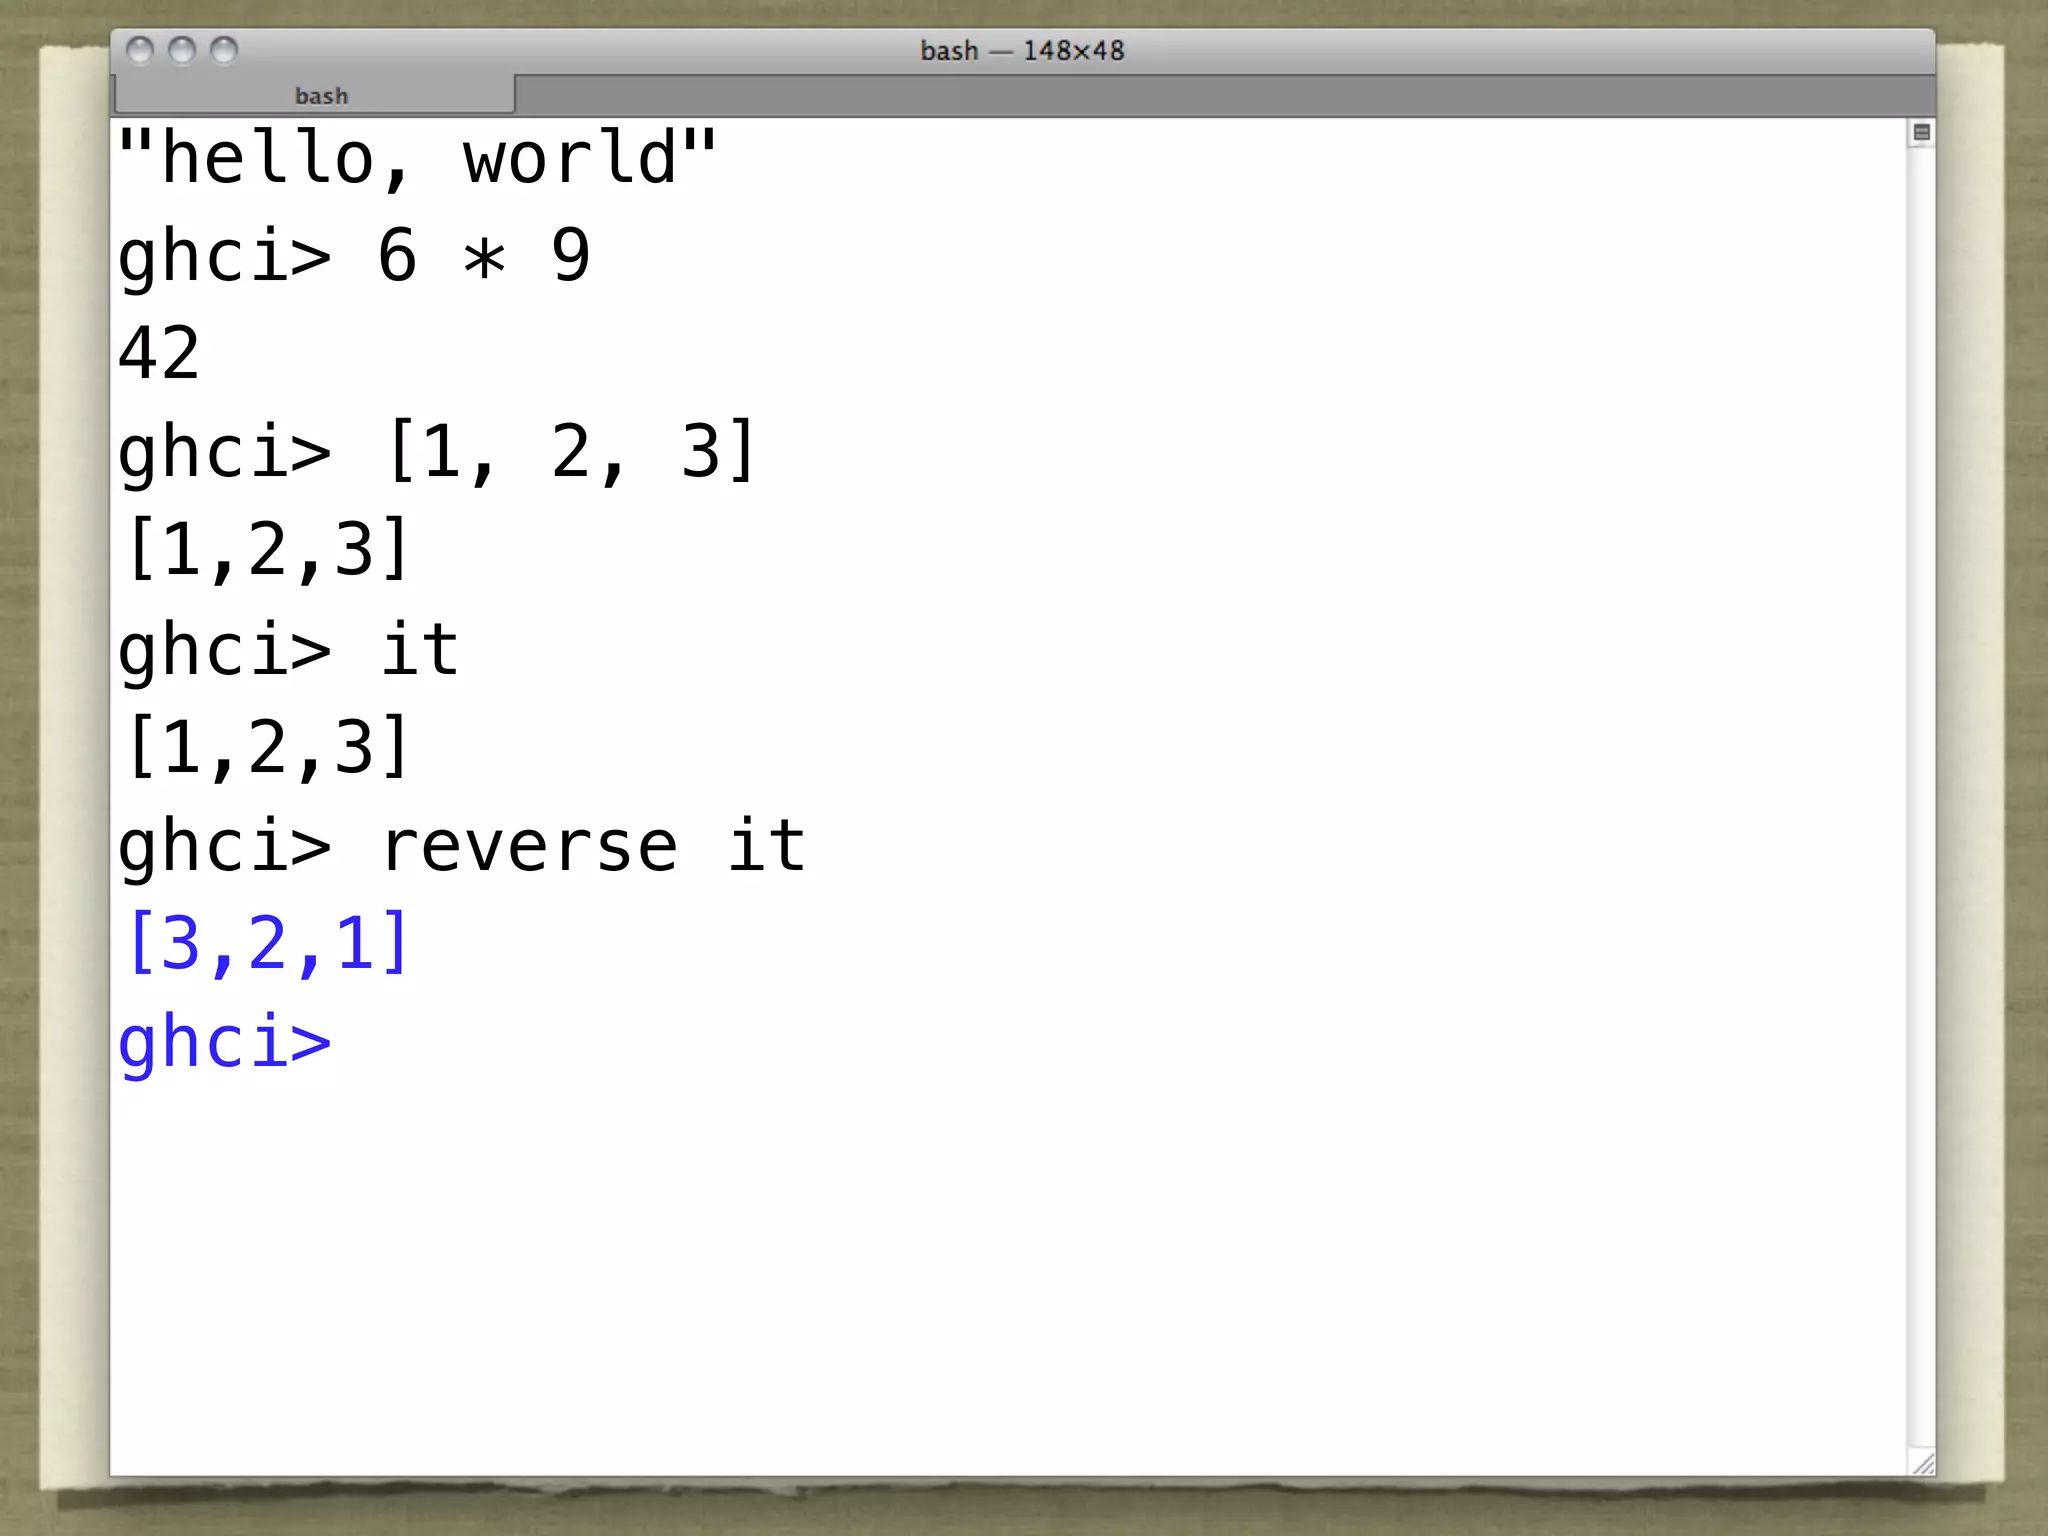The image size is (2048, 1536).
Task: Click the "ghci> 6 * 9" line
Action: (x=354, y=257)
